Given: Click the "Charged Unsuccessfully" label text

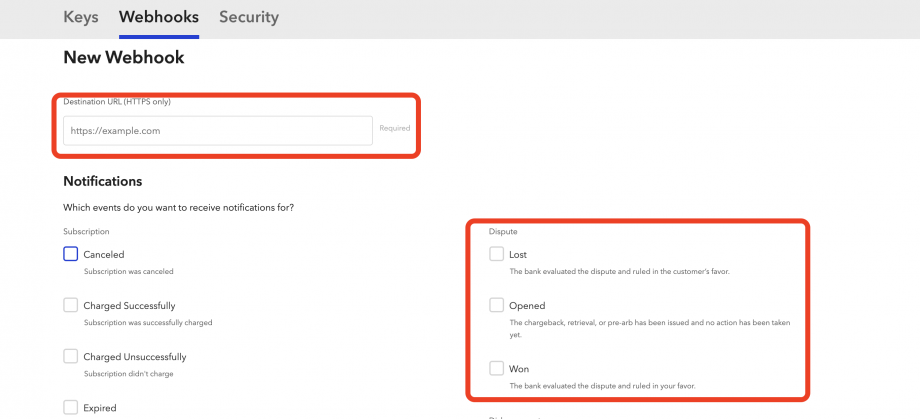Looking at the screenshot, I should pyautogui.click(x=135, y=357).
